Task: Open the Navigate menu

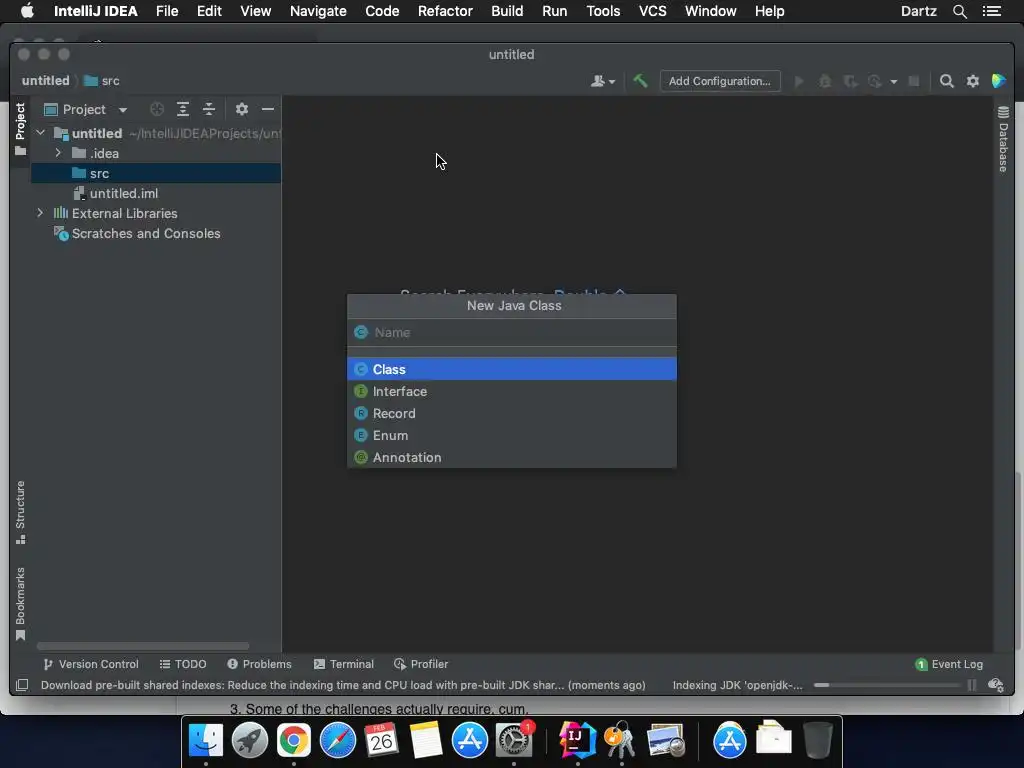Action: click(x=318, y=11)
